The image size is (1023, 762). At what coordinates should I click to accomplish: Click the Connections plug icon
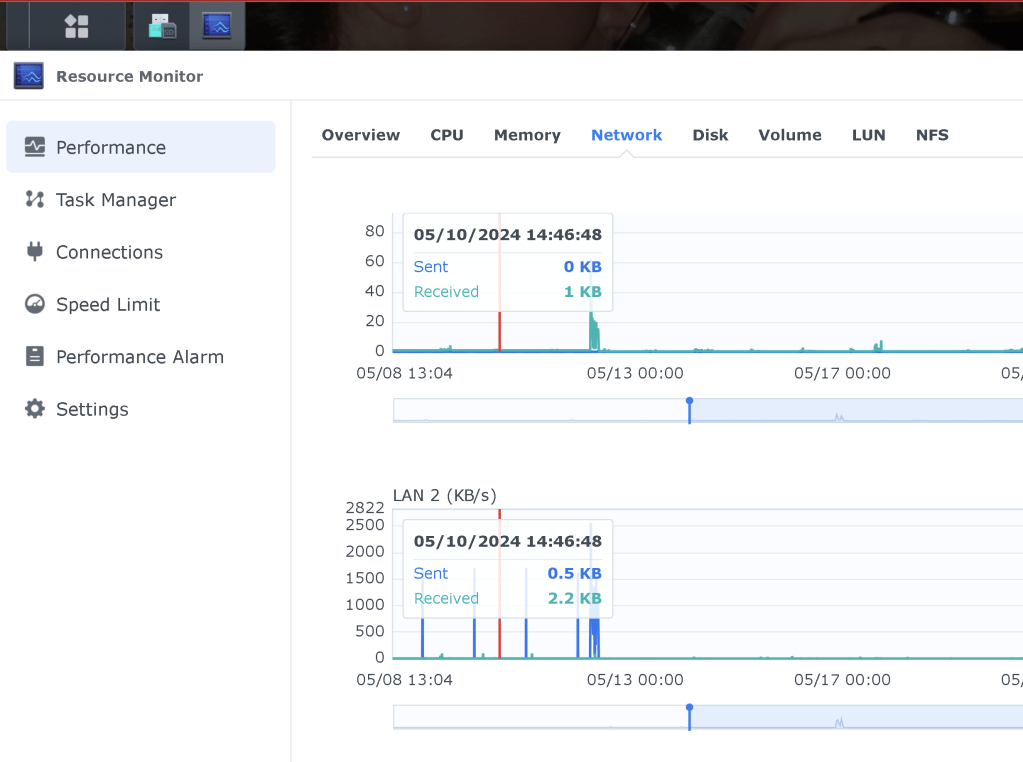coord(35,251)
